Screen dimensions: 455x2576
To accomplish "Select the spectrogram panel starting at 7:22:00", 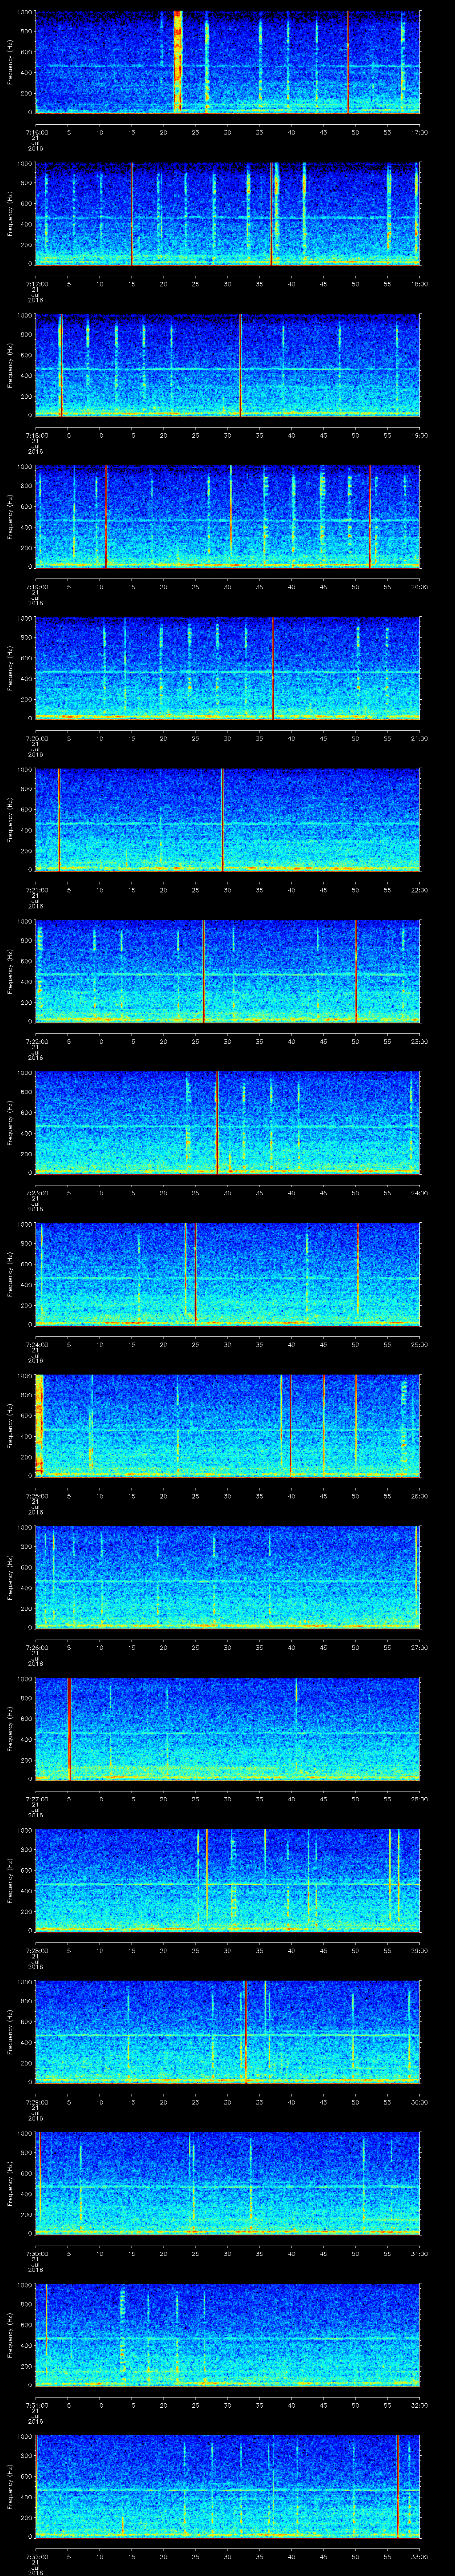I will click(227, 971).
